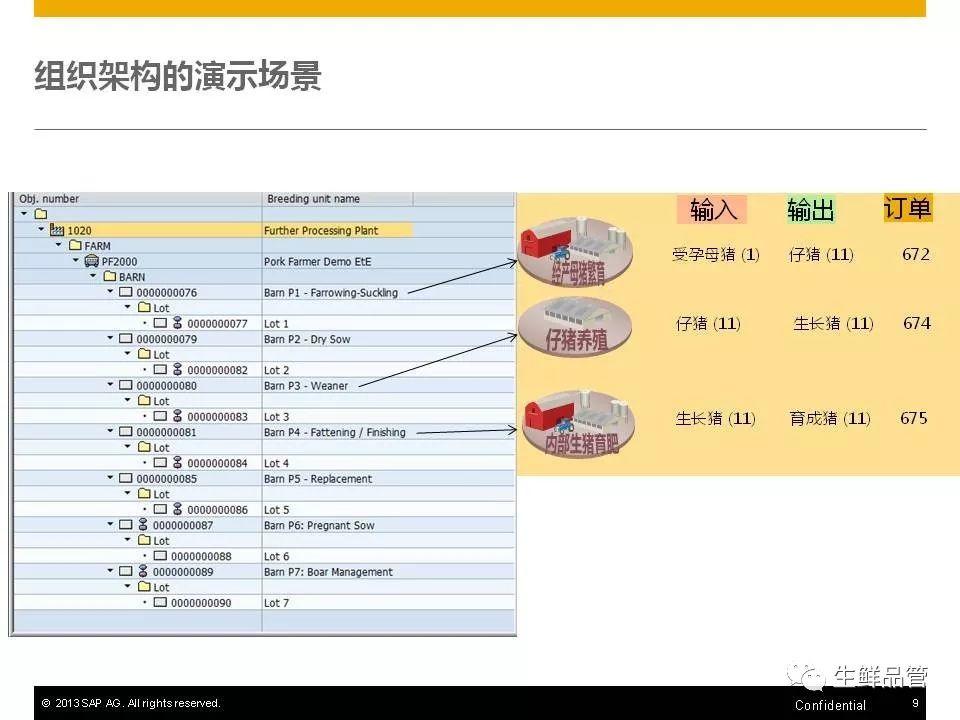Collapse barn 0000000076 node
The height and width of the screenshot is (720, 960).
tap(110, 293)
